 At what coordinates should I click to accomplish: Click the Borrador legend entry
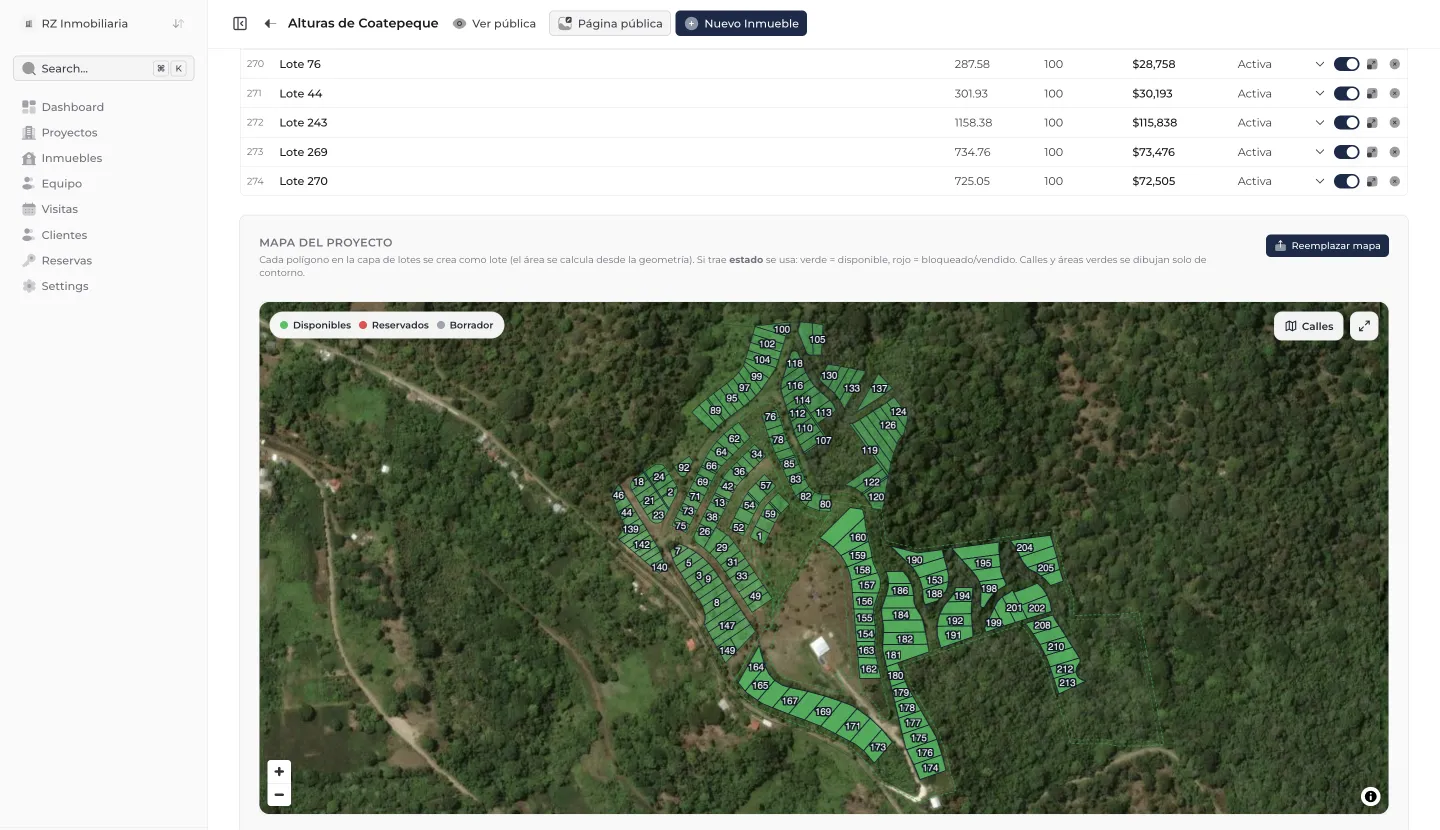(466, 325)
